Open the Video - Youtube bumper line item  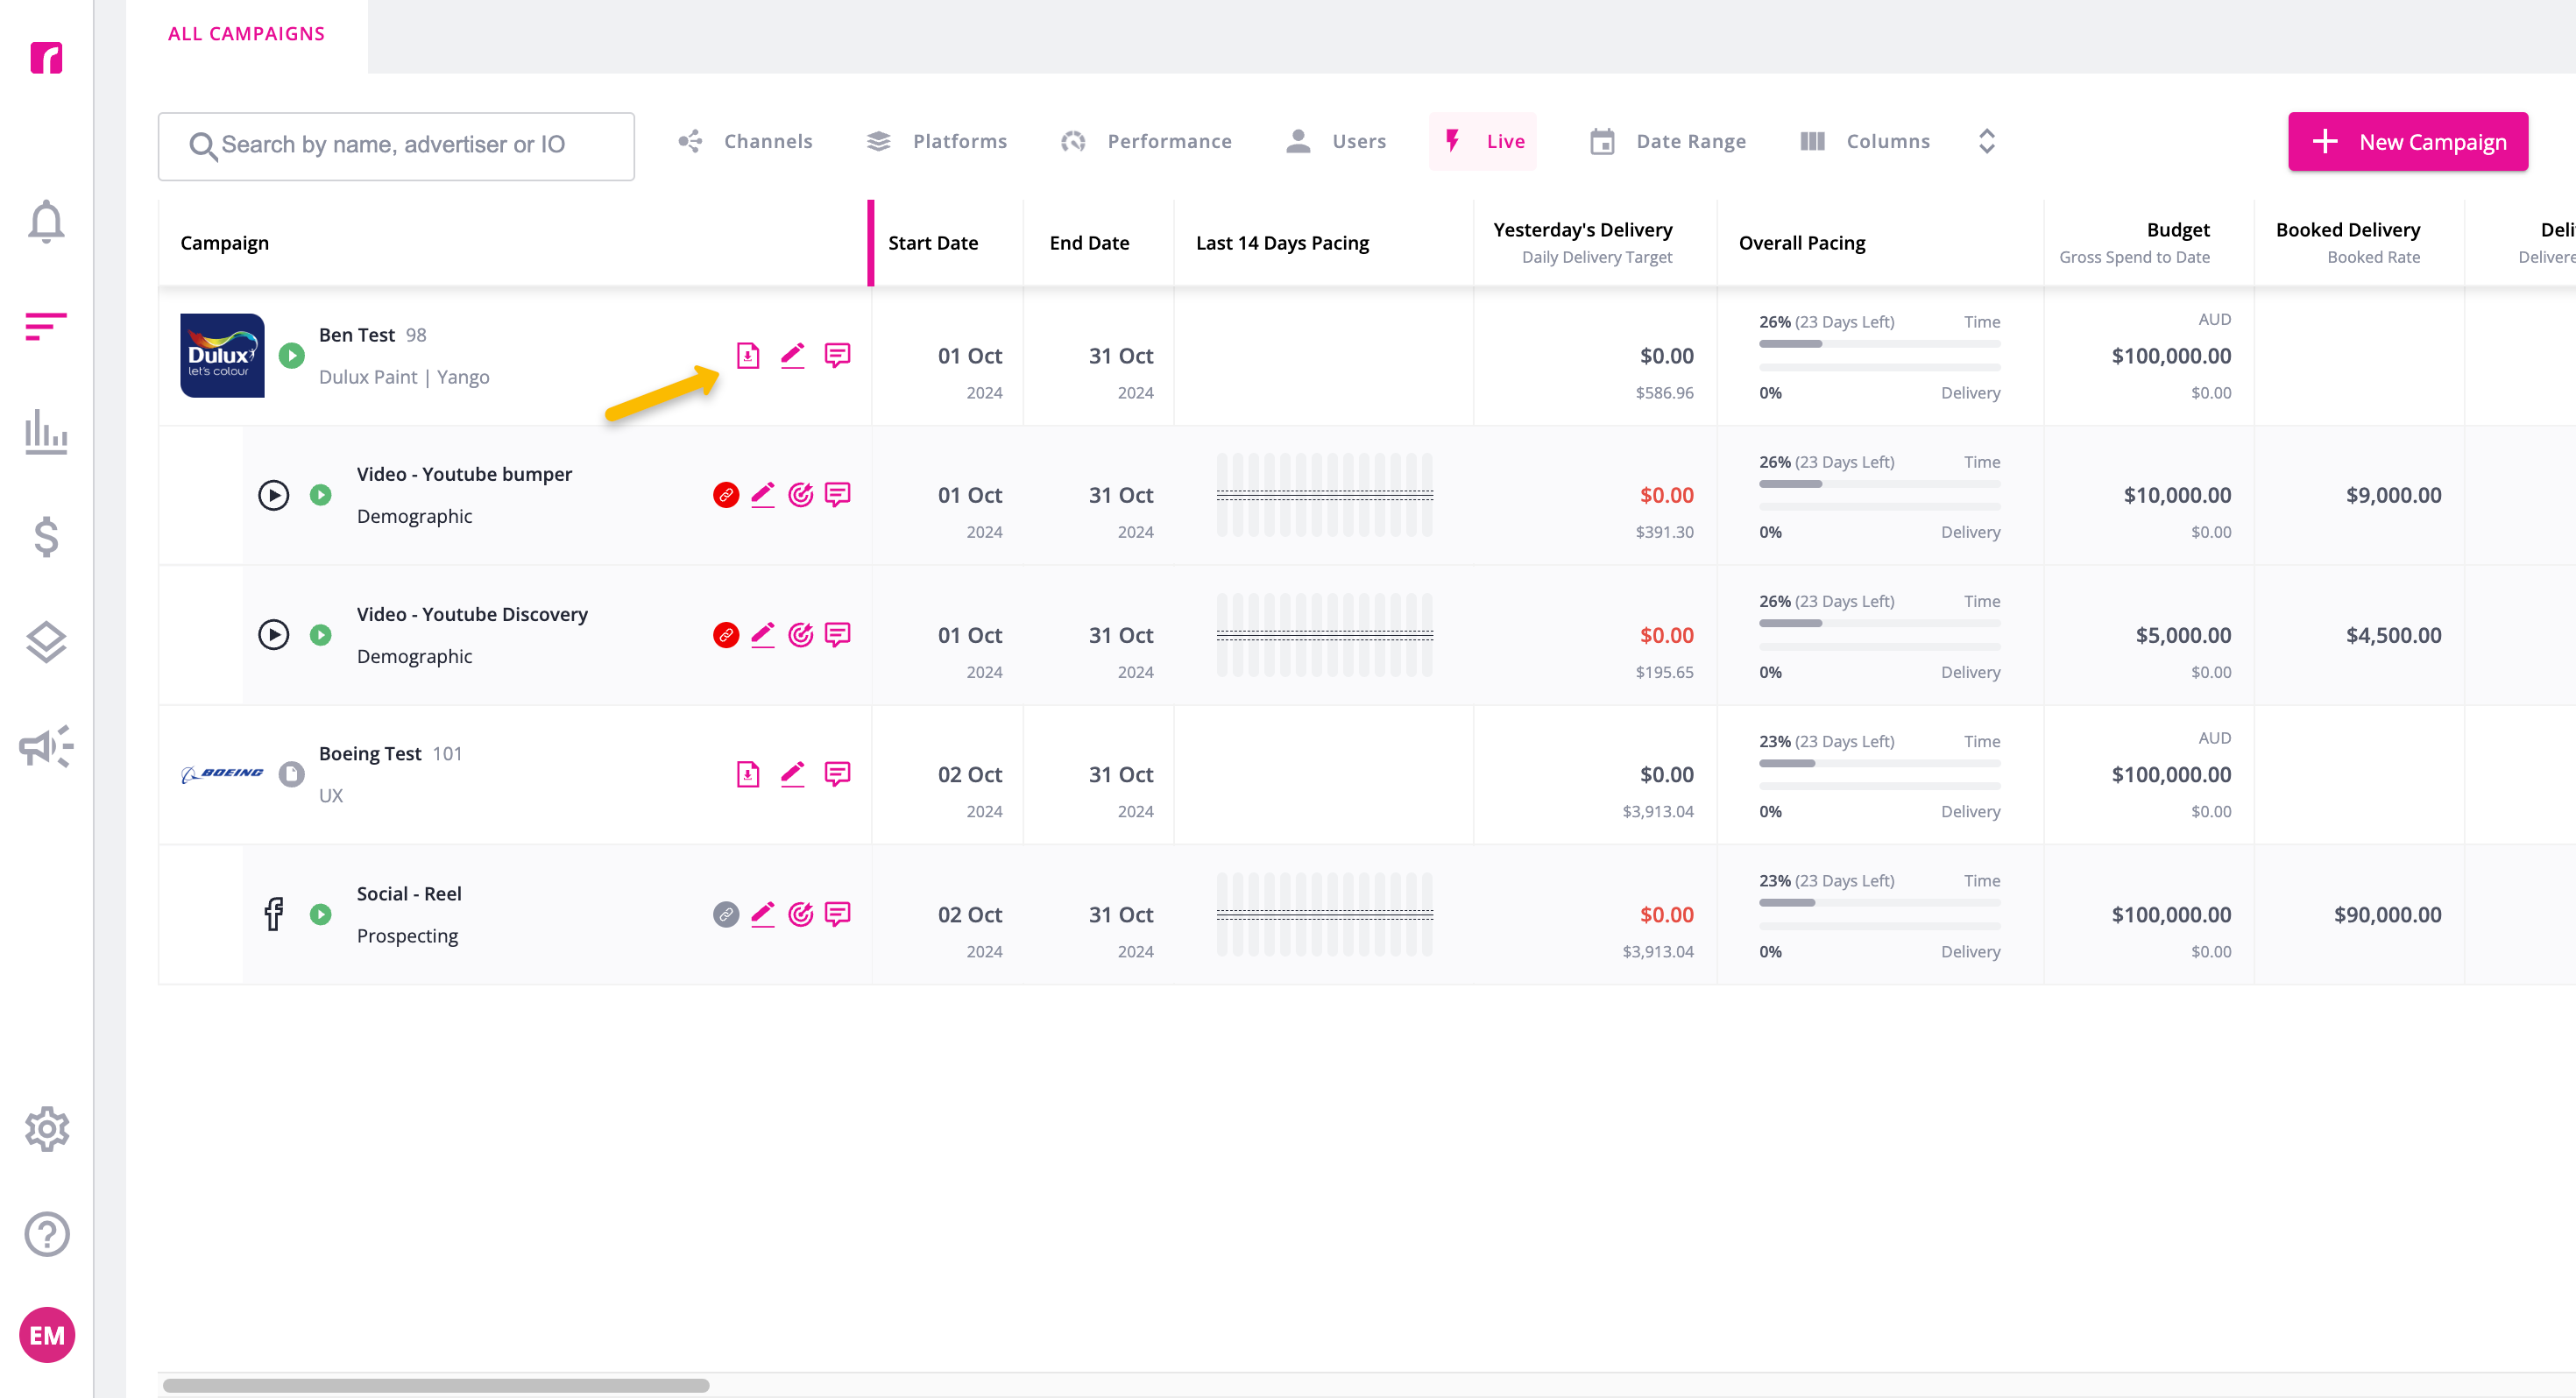464,474
